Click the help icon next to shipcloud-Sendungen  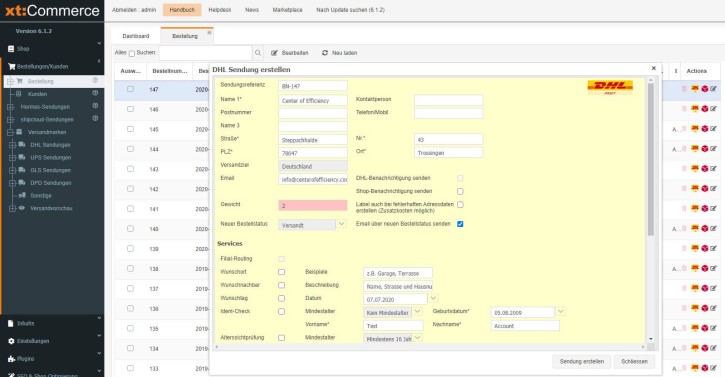tap(95, 118)
